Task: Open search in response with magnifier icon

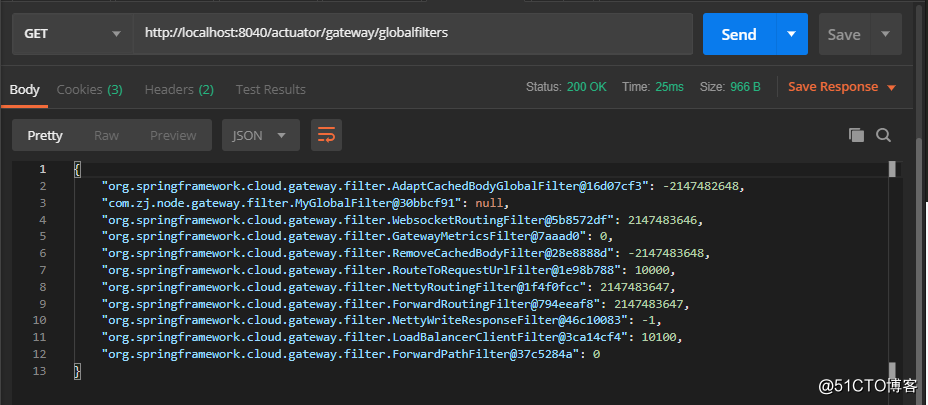Action: point(884,135)
